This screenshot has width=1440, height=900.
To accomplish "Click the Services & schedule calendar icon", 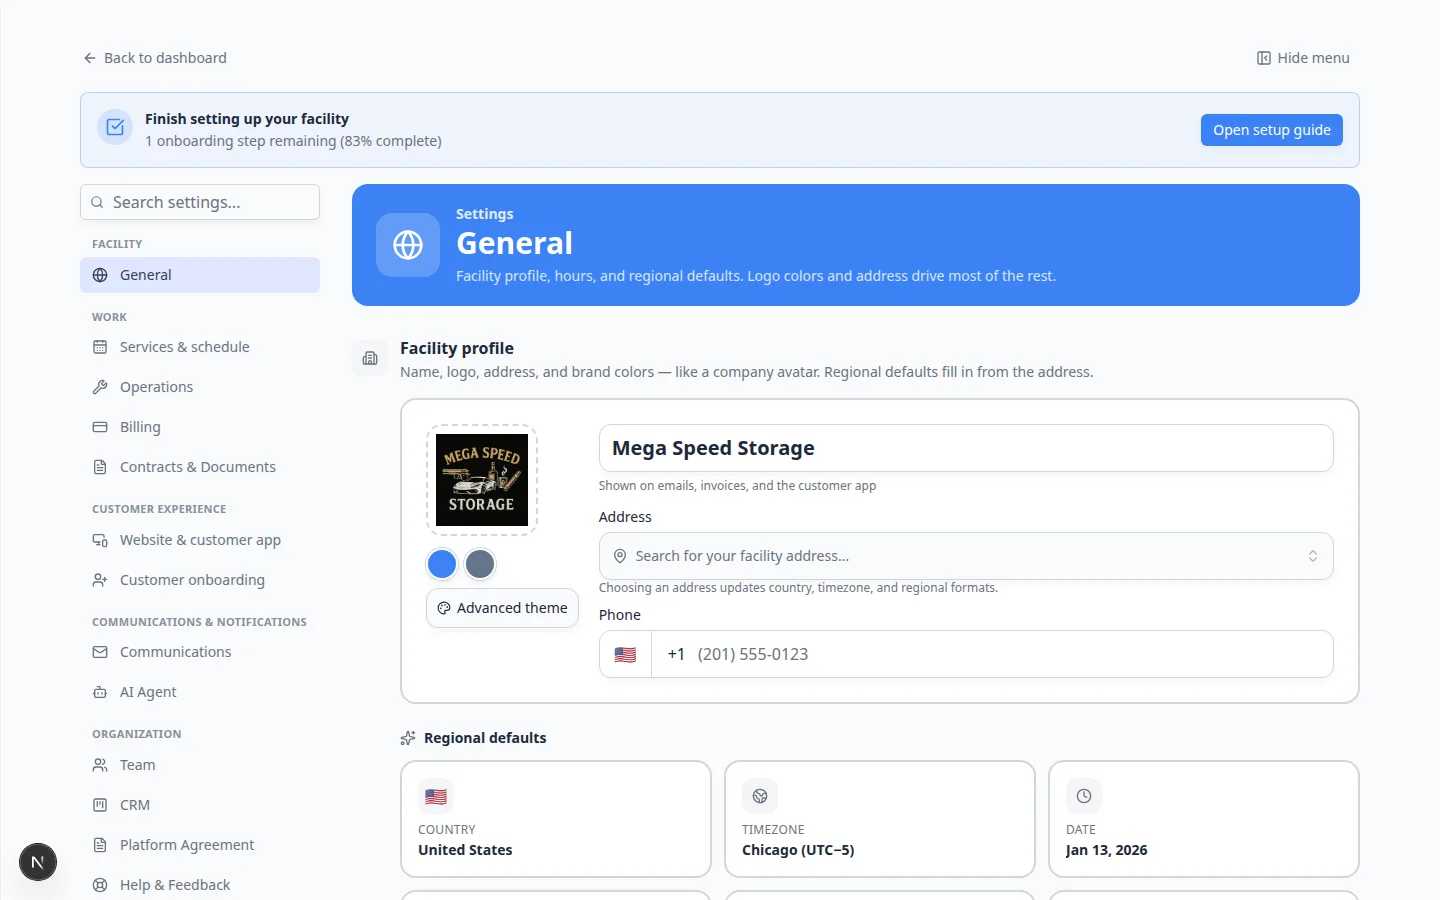I will (100, 347).
